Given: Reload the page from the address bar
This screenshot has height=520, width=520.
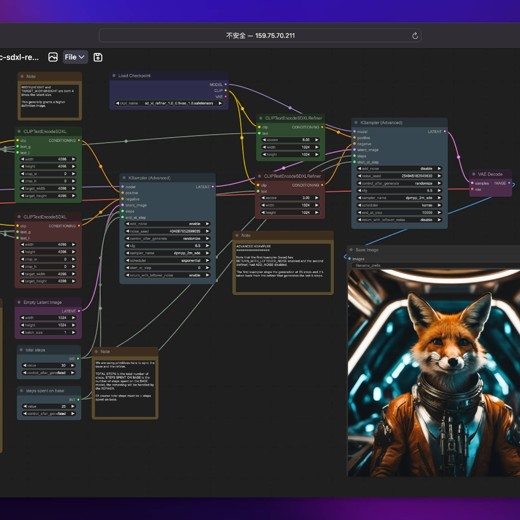Looking at the screenshot, I should click(415, 36).
